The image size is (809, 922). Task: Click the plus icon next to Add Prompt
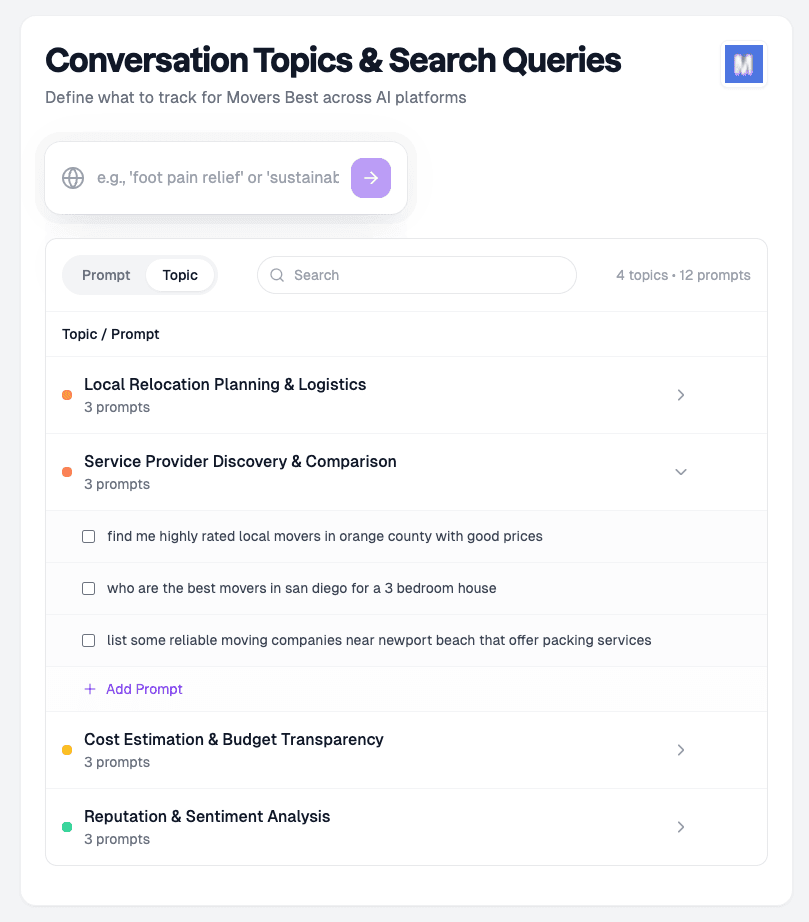92,689
